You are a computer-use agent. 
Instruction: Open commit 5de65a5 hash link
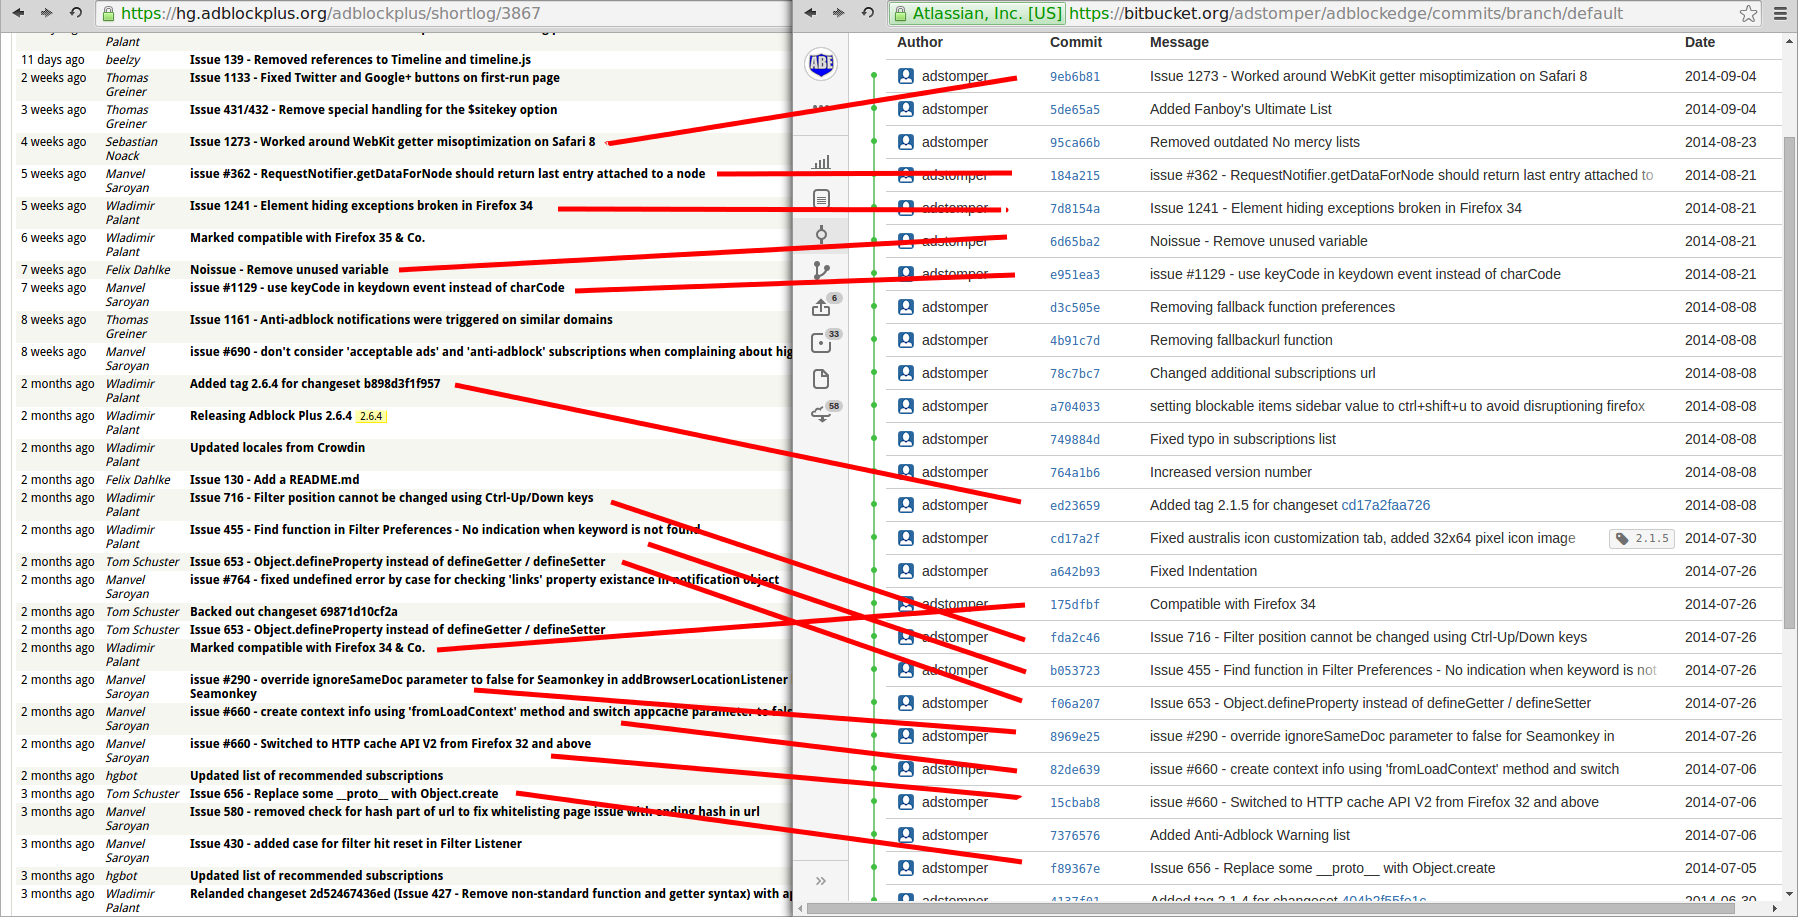coord(1075,110)
